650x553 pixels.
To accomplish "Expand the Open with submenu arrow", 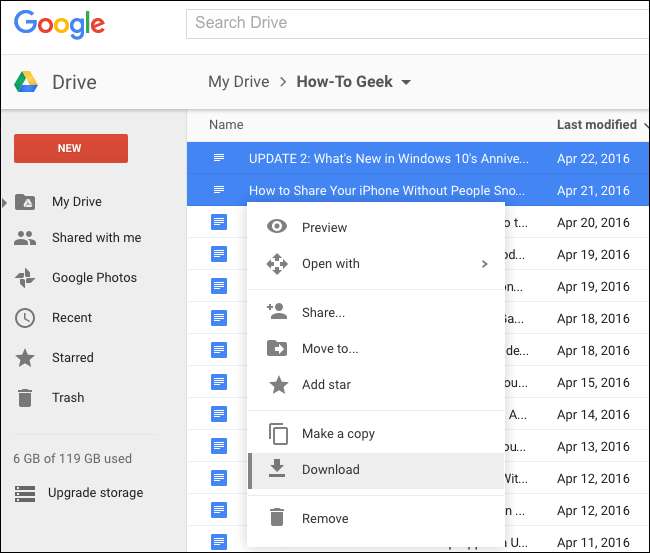I will (x=484, y=264).
